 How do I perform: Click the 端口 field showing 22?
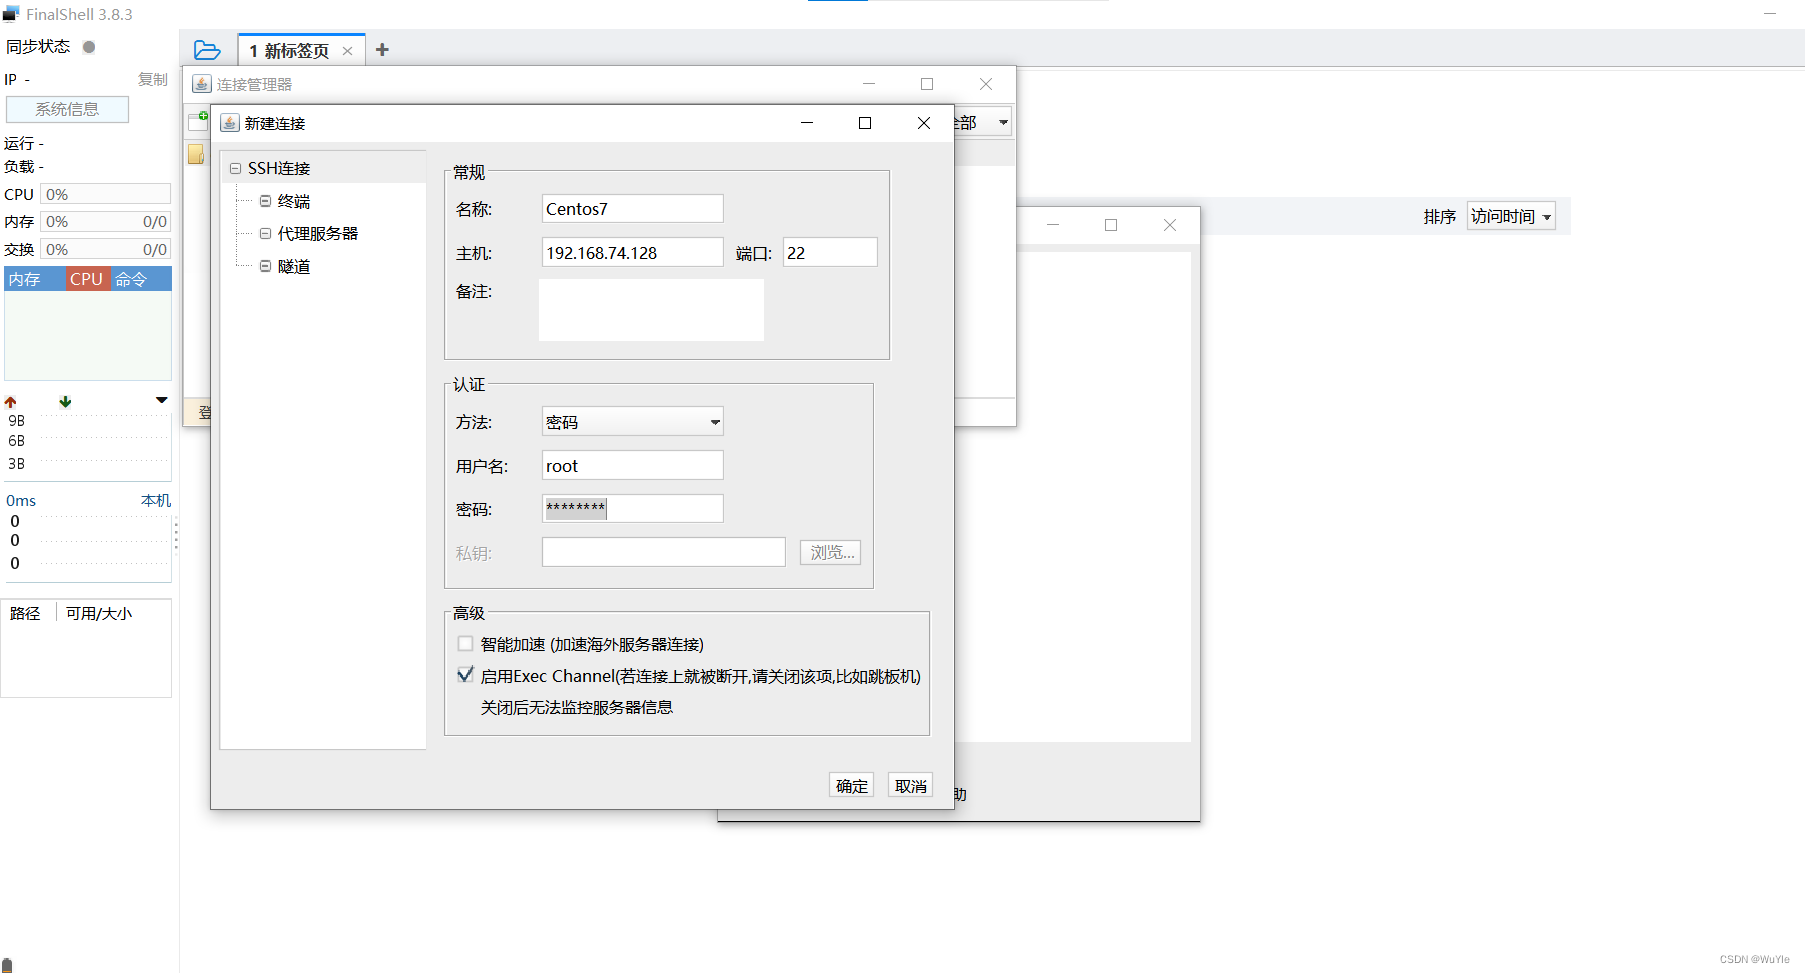830,253
